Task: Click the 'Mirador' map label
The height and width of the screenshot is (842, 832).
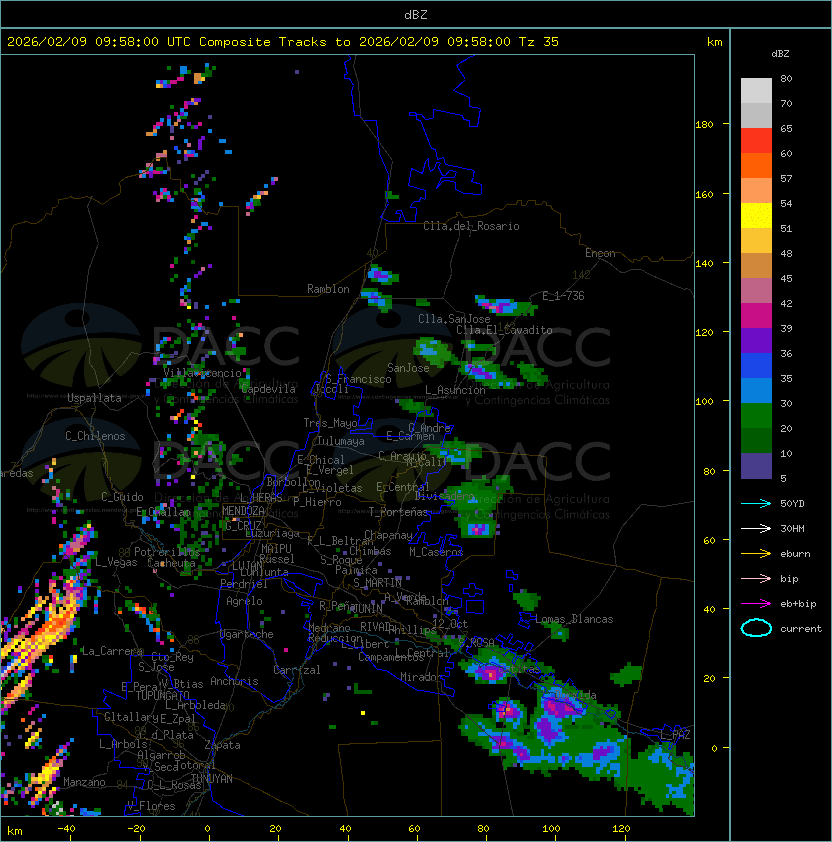Action: 421,677
